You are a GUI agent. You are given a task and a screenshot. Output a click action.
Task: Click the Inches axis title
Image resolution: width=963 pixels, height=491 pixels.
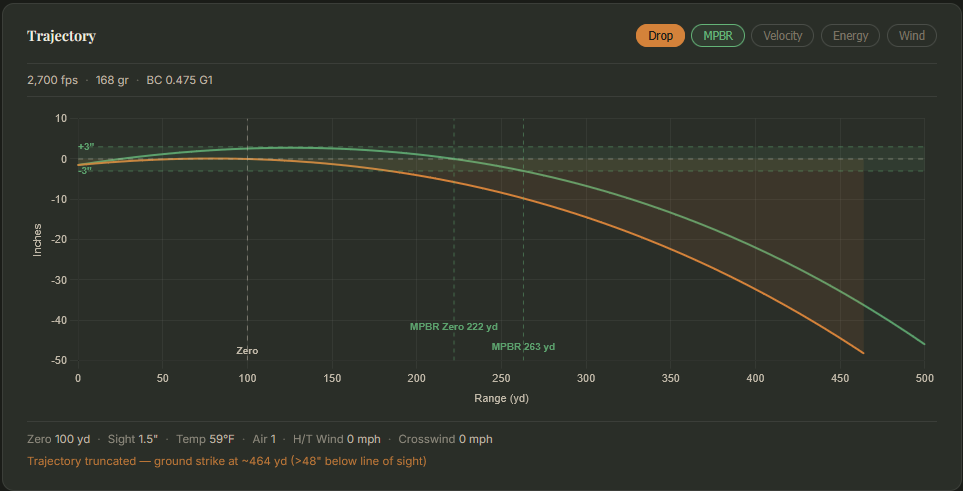37,240
